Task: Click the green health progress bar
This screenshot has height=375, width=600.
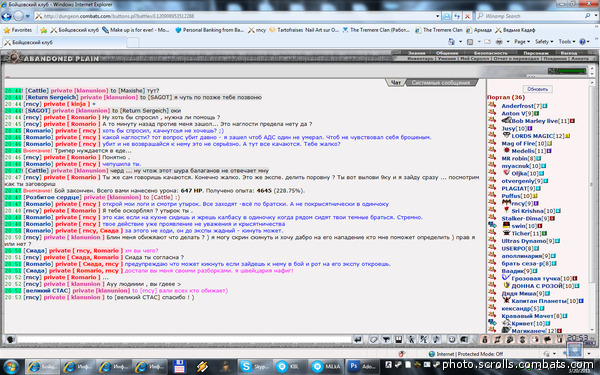Action: click(x=572, y=71)
